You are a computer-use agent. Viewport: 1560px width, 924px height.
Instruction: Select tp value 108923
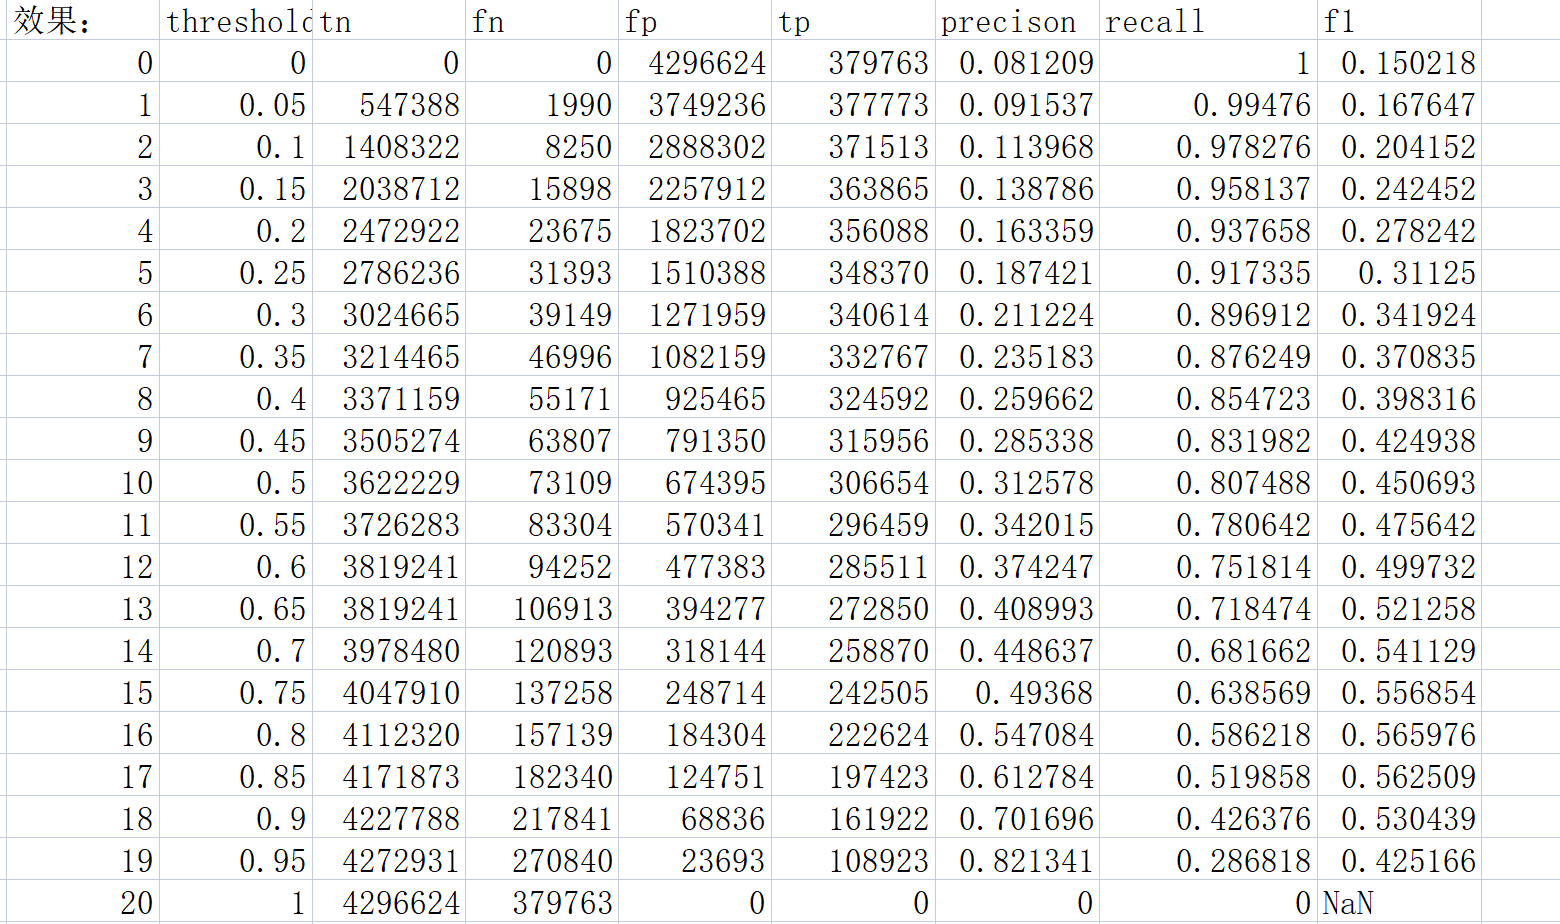click(x=853, y=860)
